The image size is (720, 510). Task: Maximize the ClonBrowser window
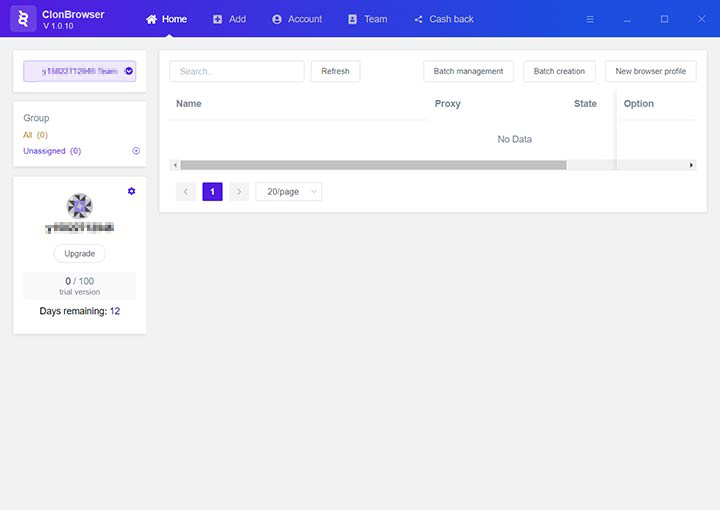click(664, 19)
